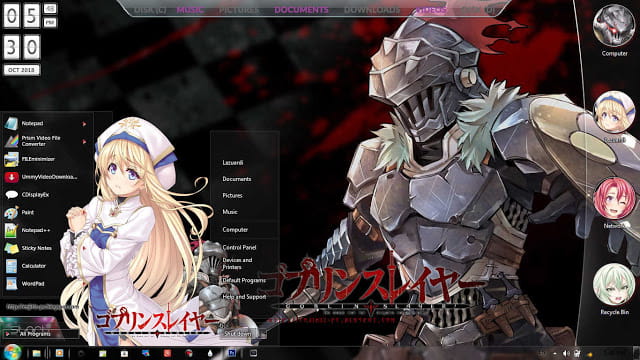Viewport: 640px width, 360px height.
Task: Launch Prism Video File Converter
Action: tap(41, 141)
